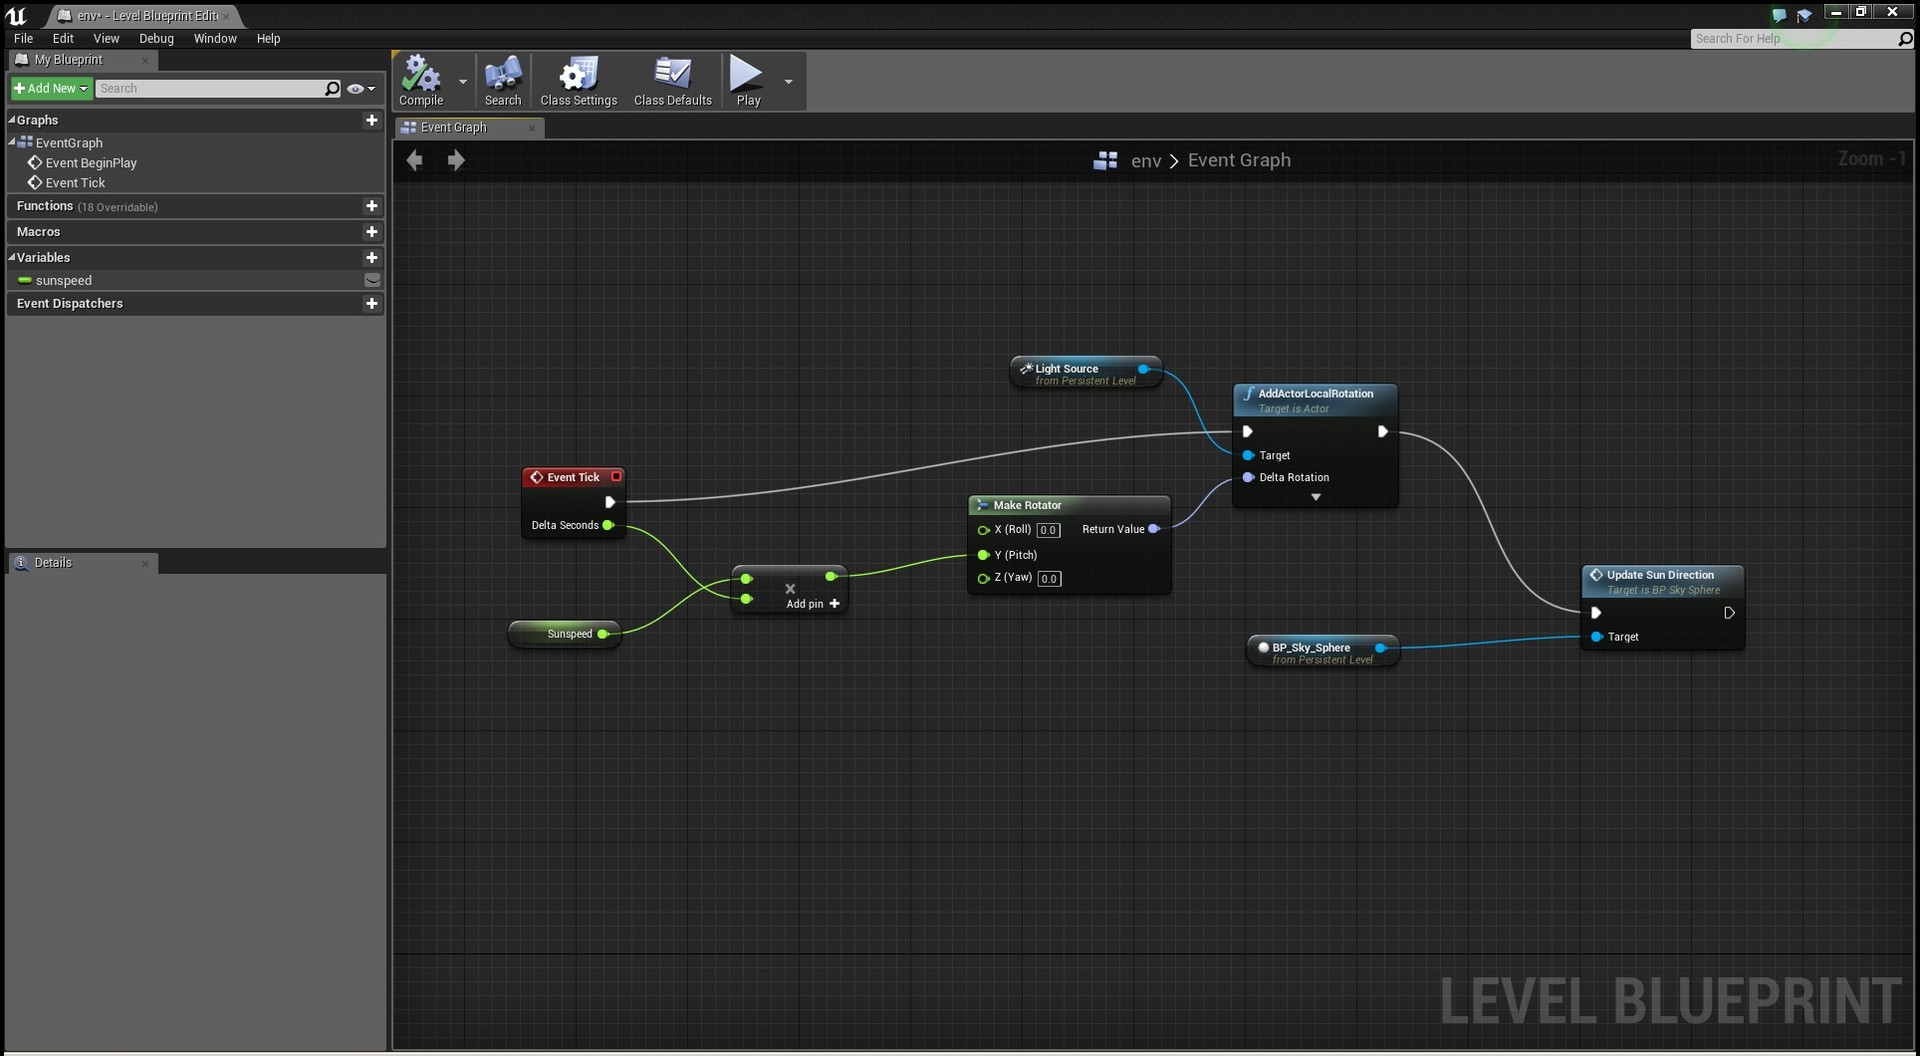The height and width of the screenshot is (1056, 1920).
Task: Toggle sunspeed variable editable eye icon
Action: (372, 281)
